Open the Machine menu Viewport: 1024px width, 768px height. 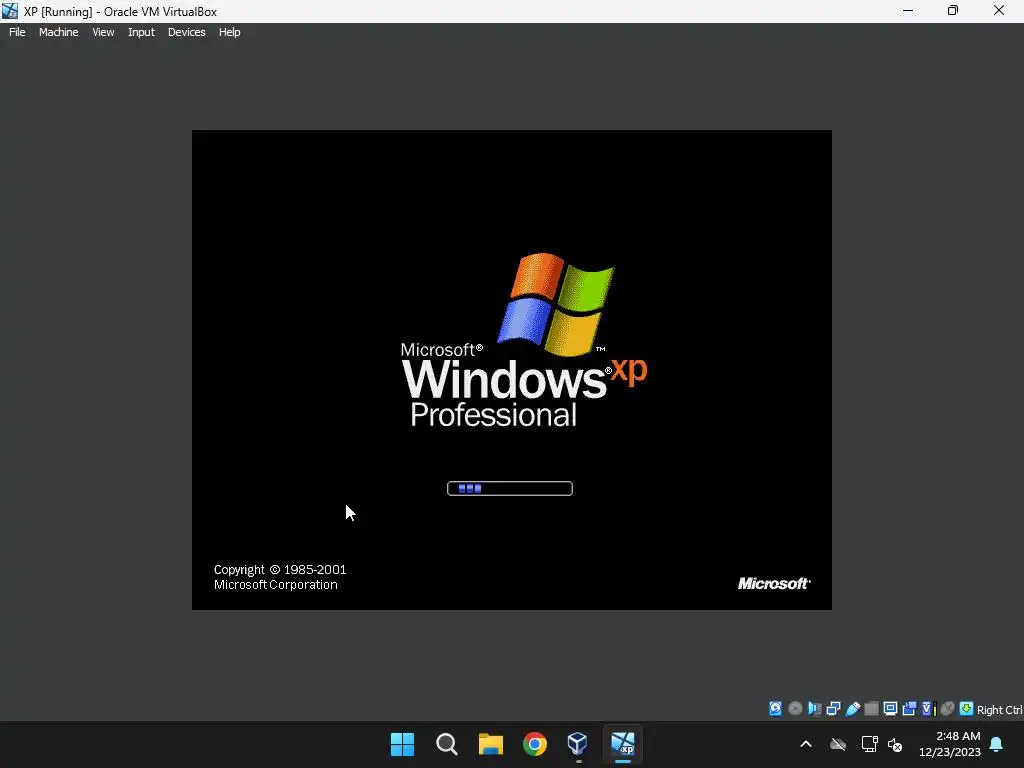pyautogui.click(x=58, y=32)
